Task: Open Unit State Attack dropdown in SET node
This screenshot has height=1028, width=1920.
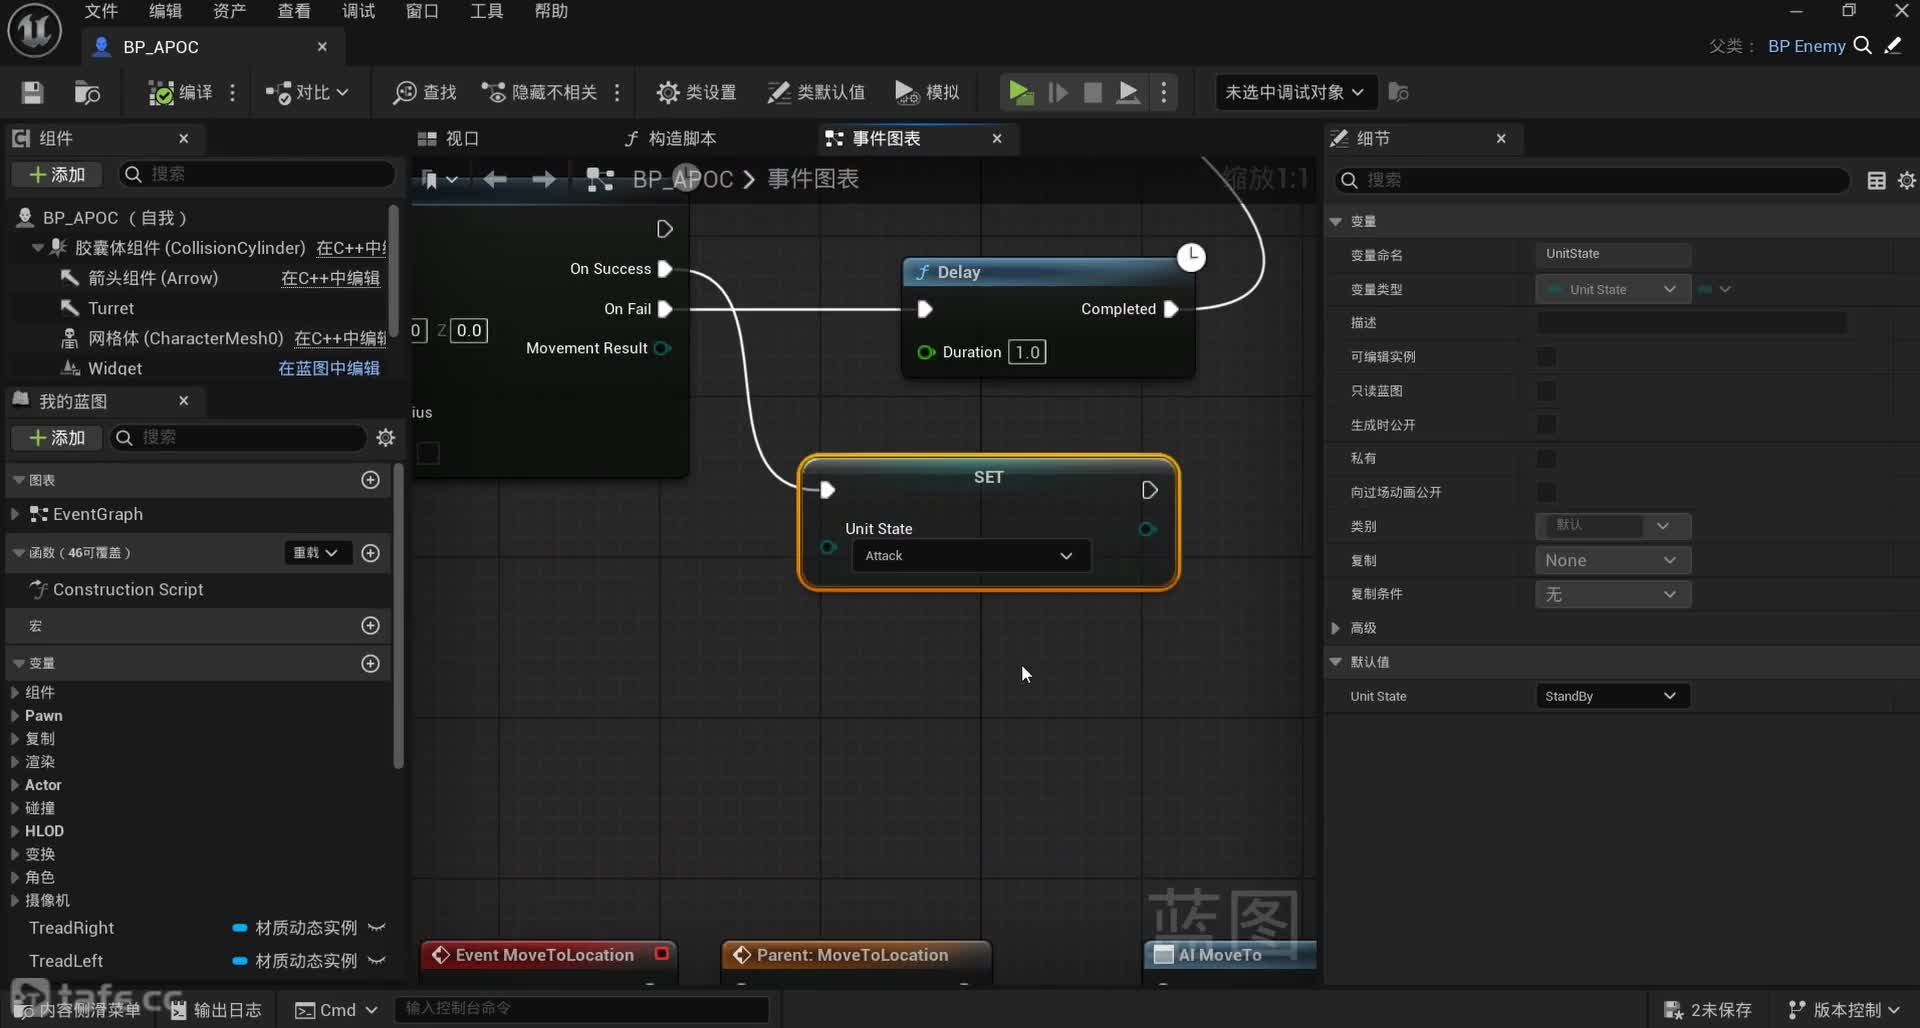Action: tap(969, 556)
